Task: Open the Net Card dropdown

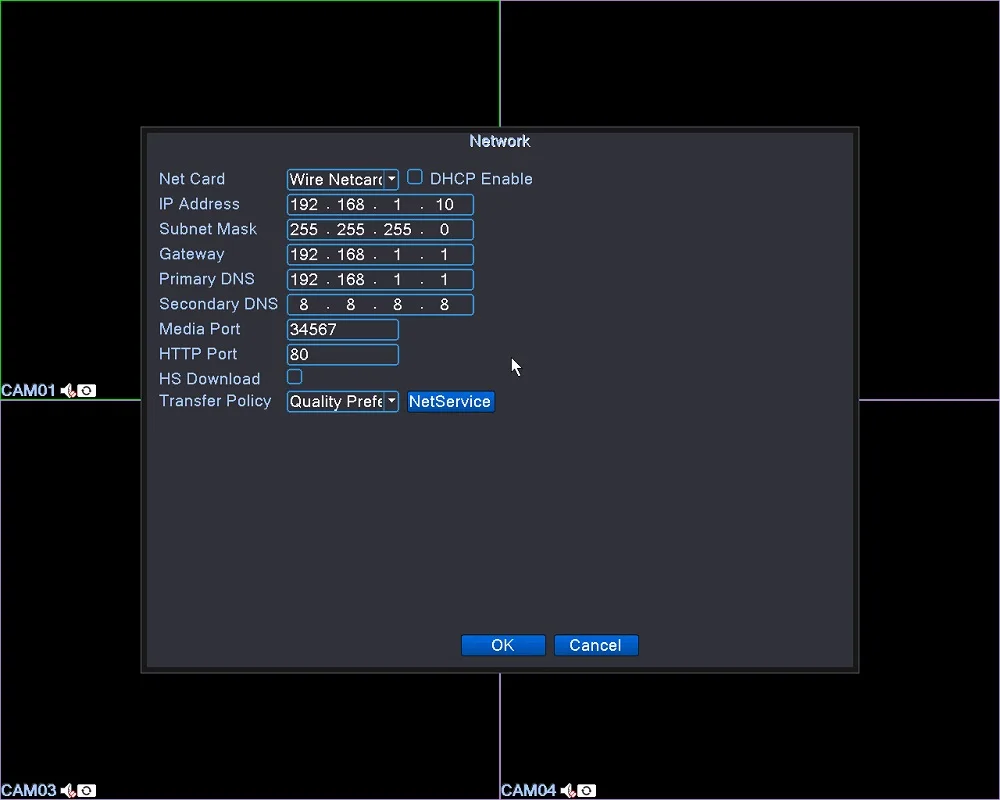Action: coord(342,179)
